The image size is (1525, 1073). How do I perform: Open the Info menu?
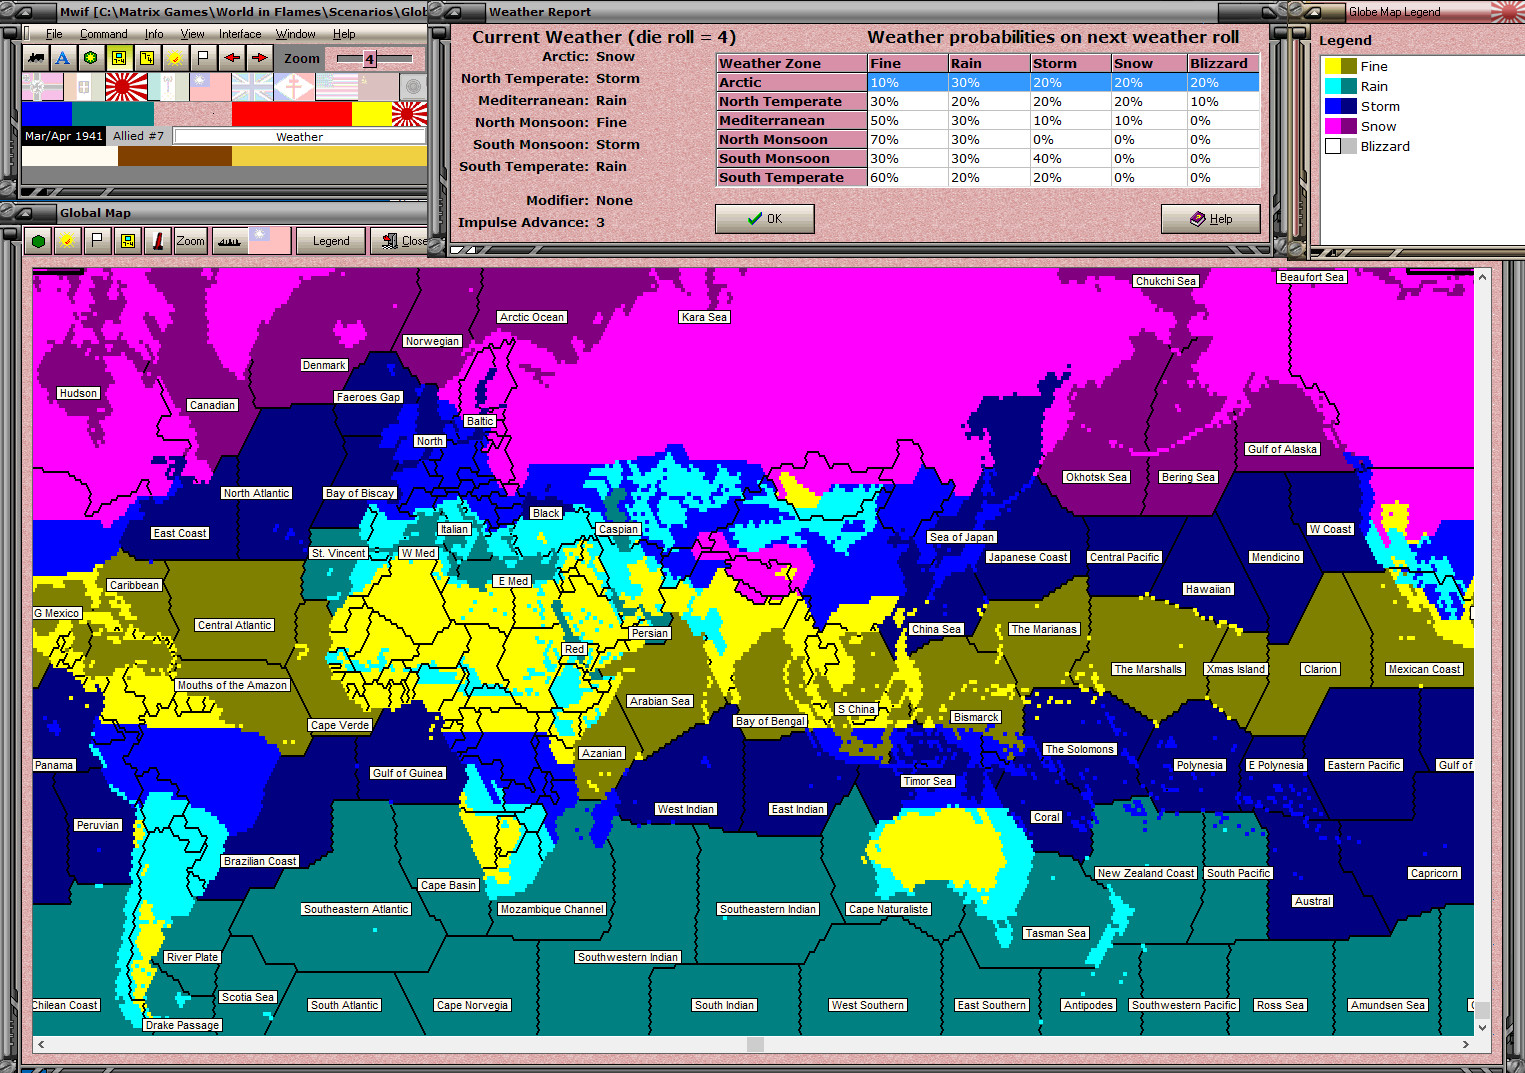pyautogui.click(x=154, y=34)
